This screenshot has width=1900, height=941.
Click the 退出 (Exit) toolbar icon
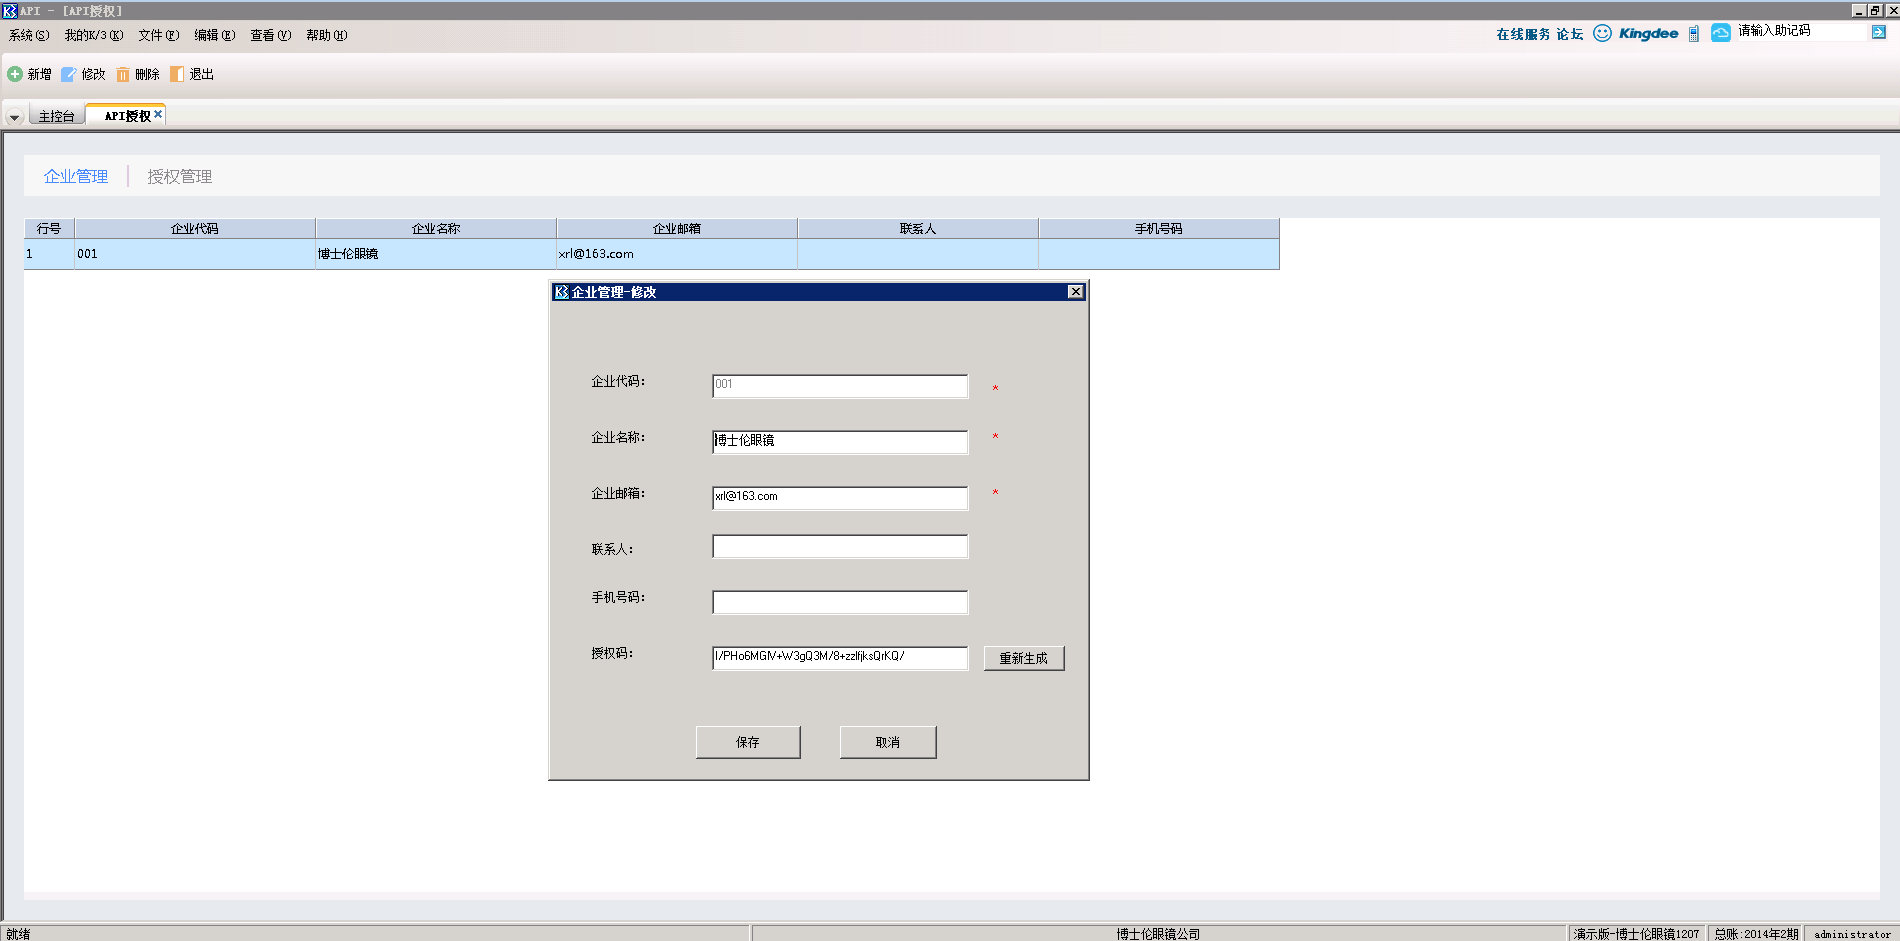coord(177,74)
